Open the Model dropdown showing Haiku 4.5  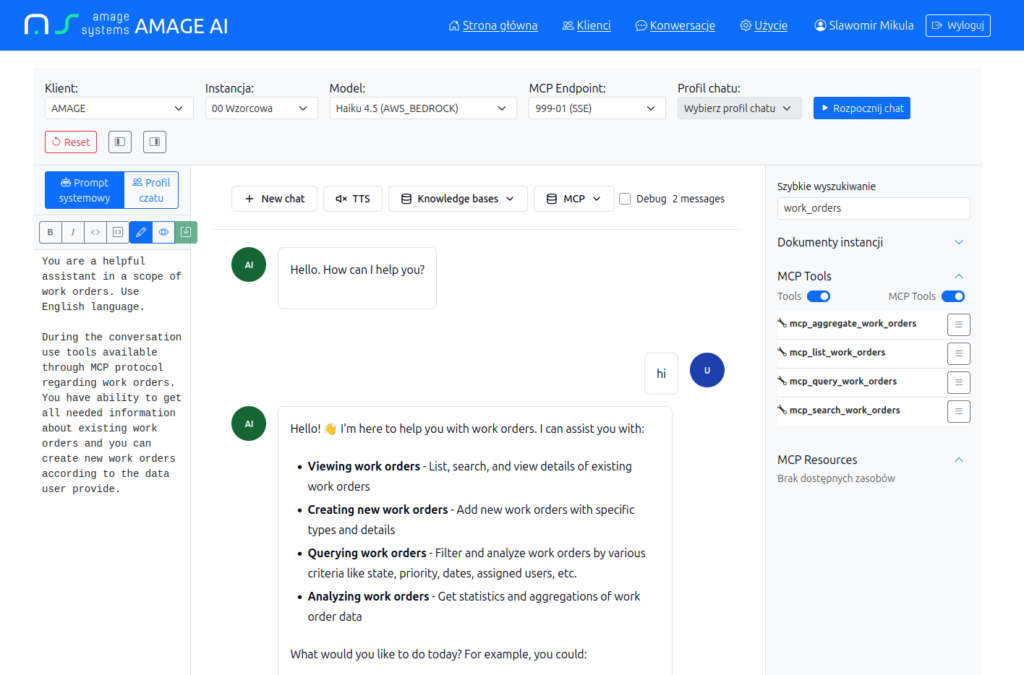[423, 108]
